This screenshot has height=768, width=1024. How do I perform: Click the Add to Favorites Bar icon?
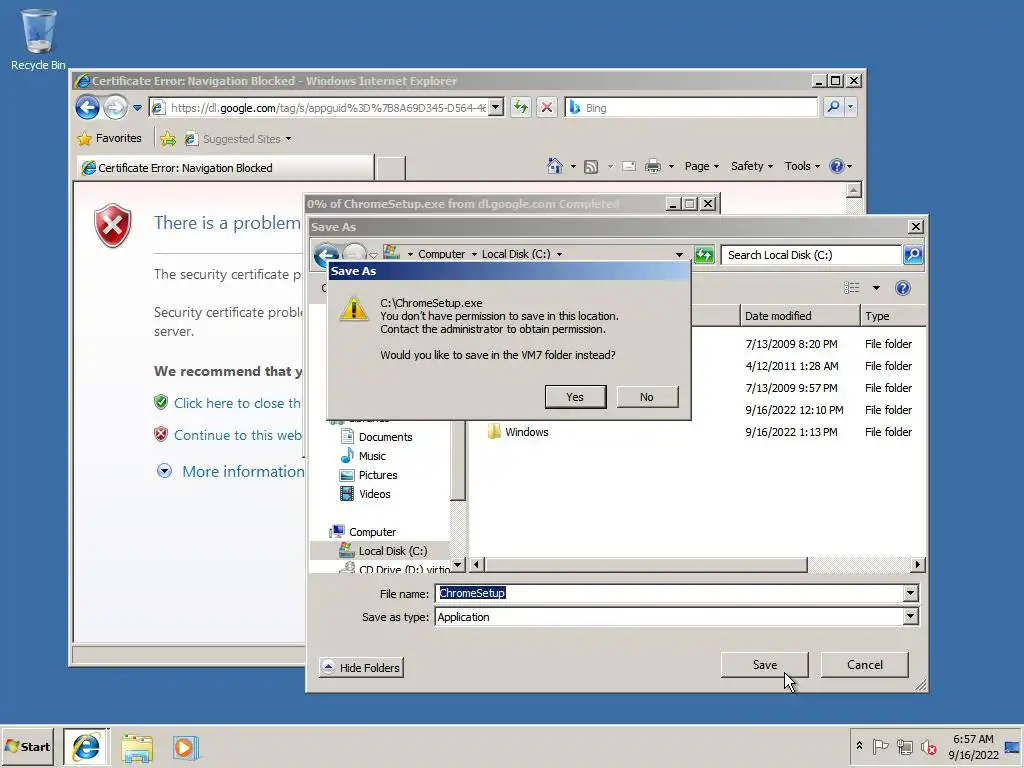[168, 138]
